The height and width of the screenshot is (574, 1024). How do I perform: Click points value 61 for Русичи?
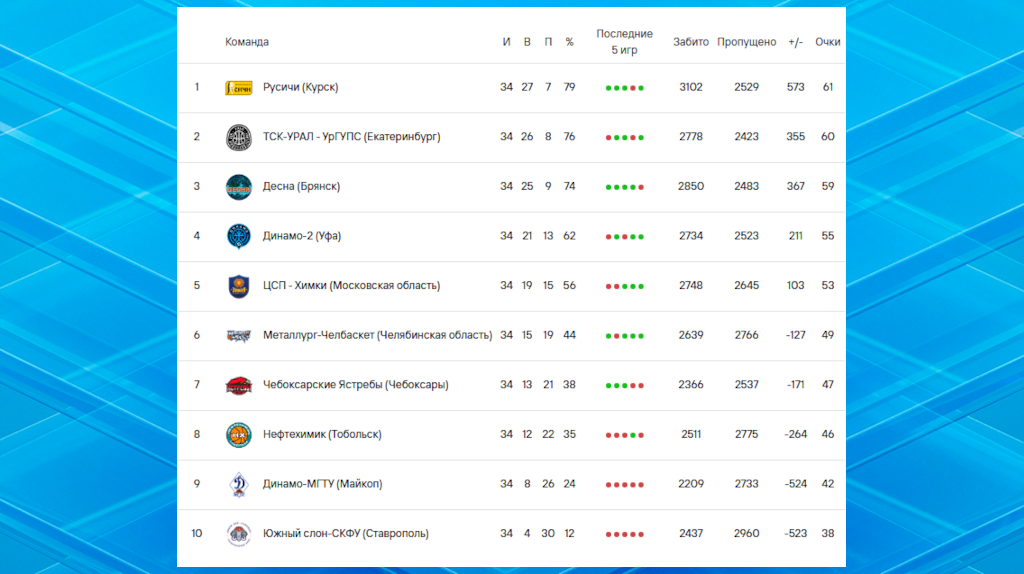coord(827,87)
